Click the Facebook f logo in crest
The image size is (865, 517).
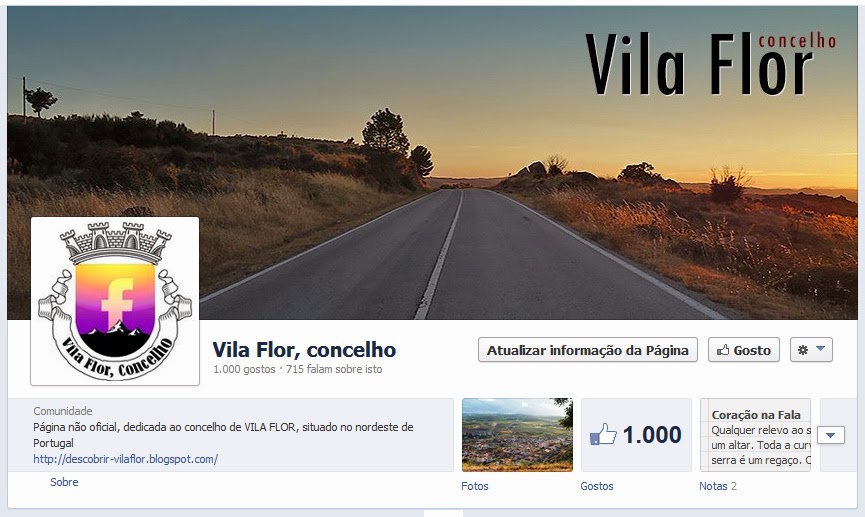point(117,302)
